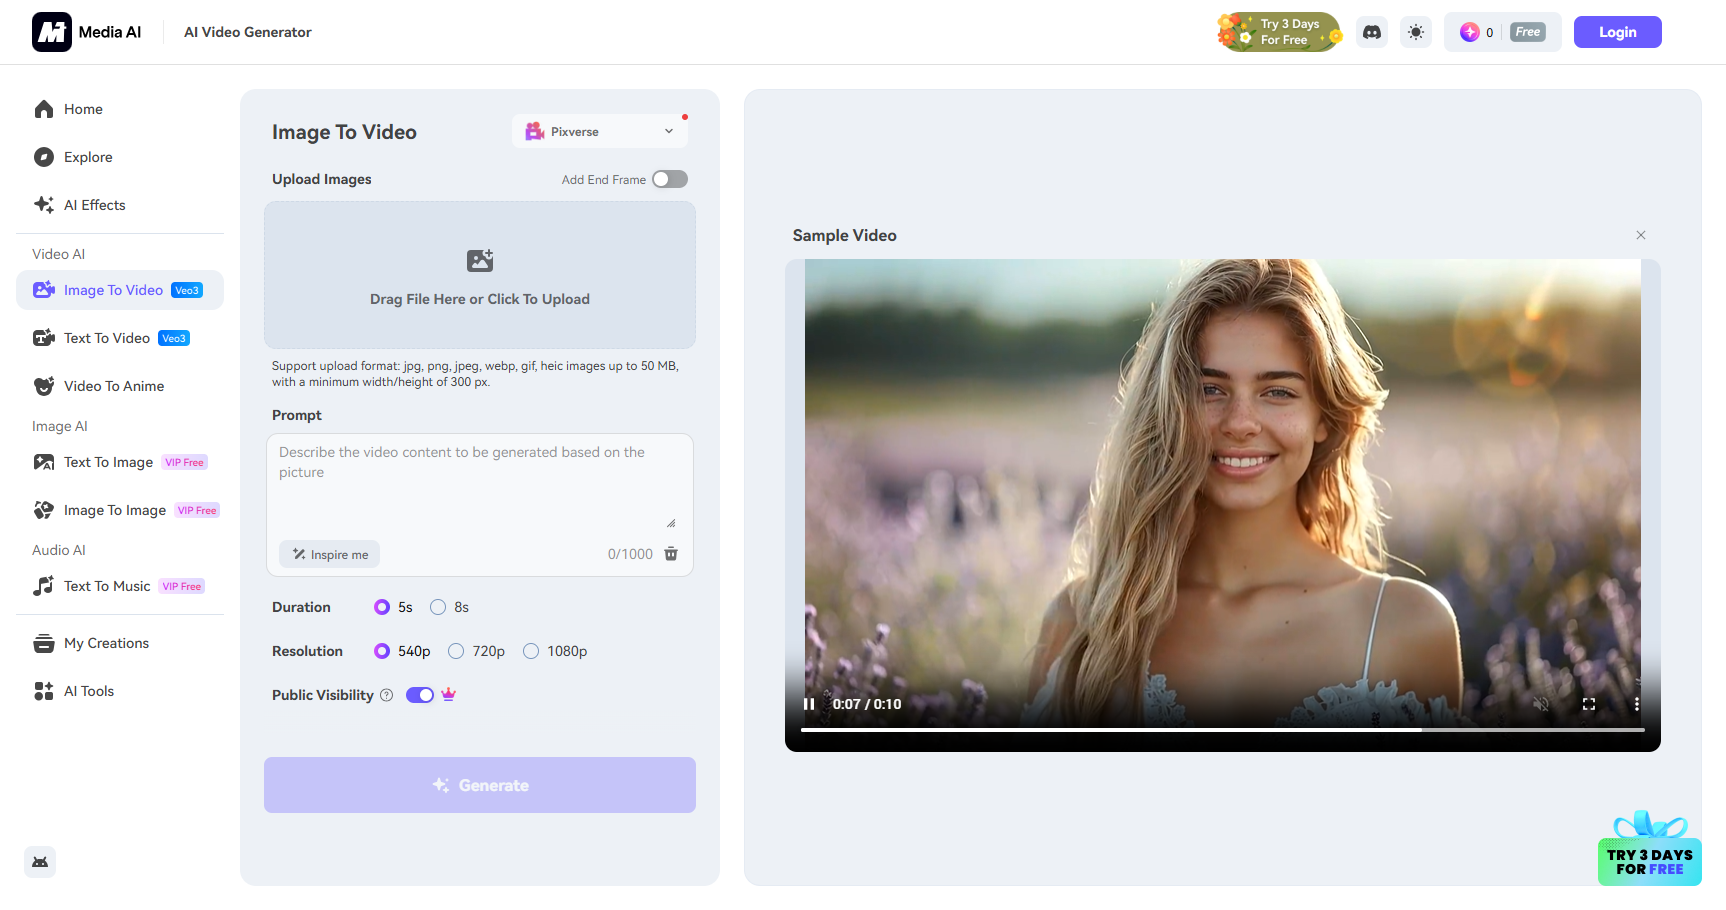This screenshot has width=1726, height=910.
Task: Select the Image To Video sidebar icon
Action: click(x=44, y=289)
